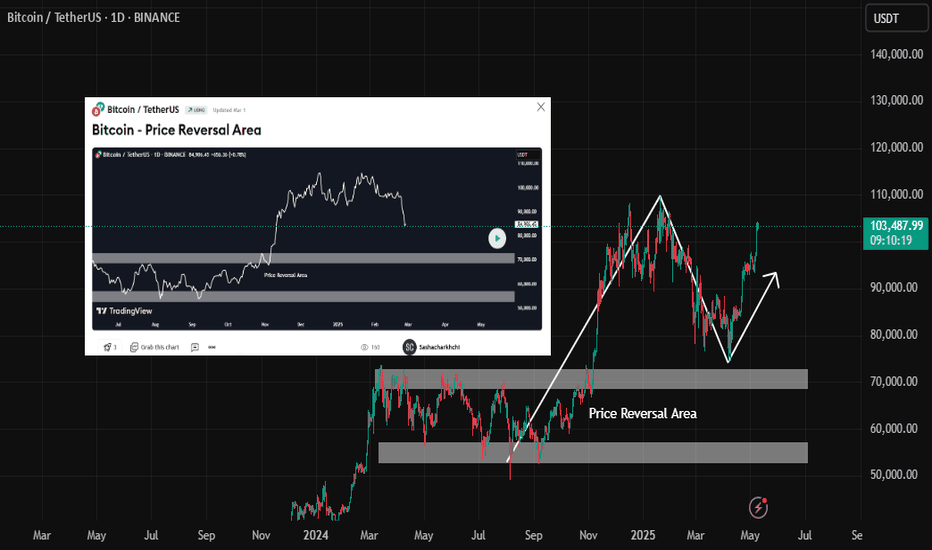This screenshot has height=550, width=932.
Task: Boost the idea with rocket icon
Action: pyautogui.click(x=110, y=347)
